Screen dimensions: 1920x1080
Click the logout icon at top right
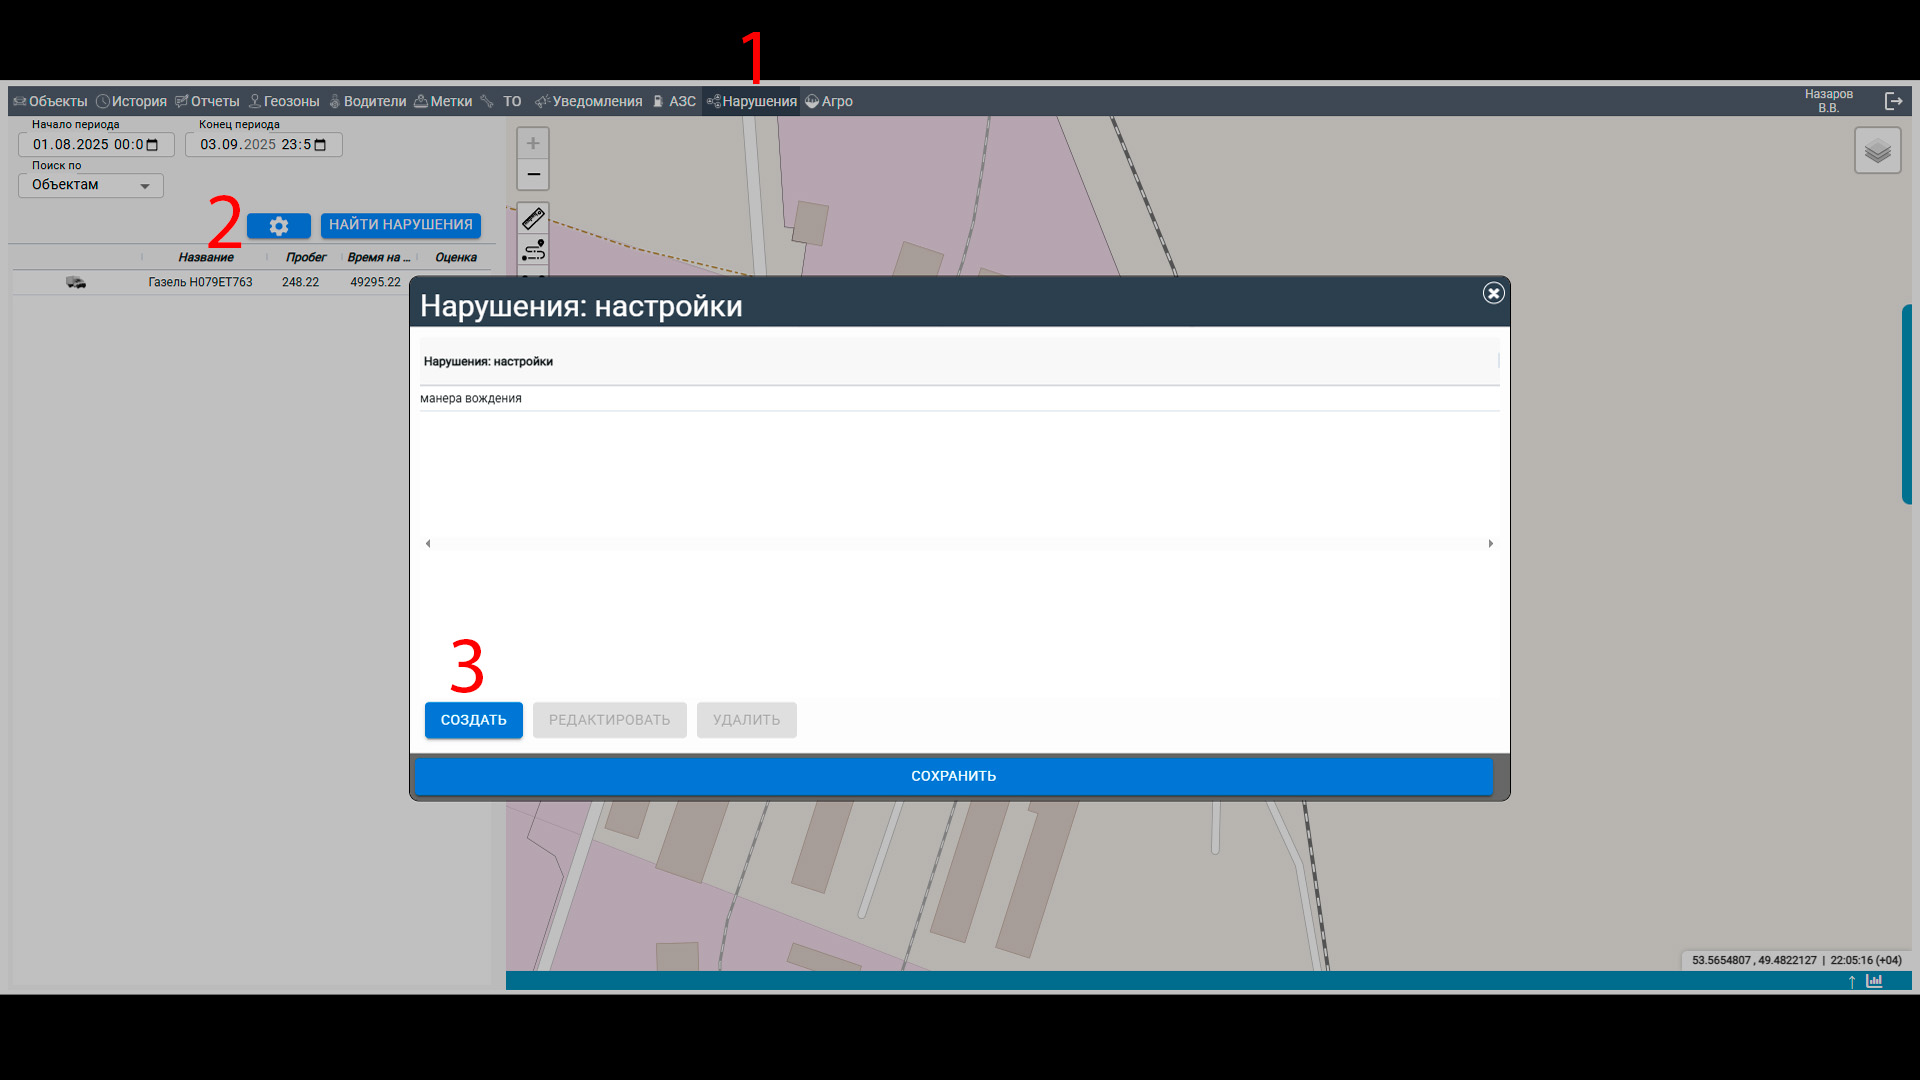[1893, 101]
